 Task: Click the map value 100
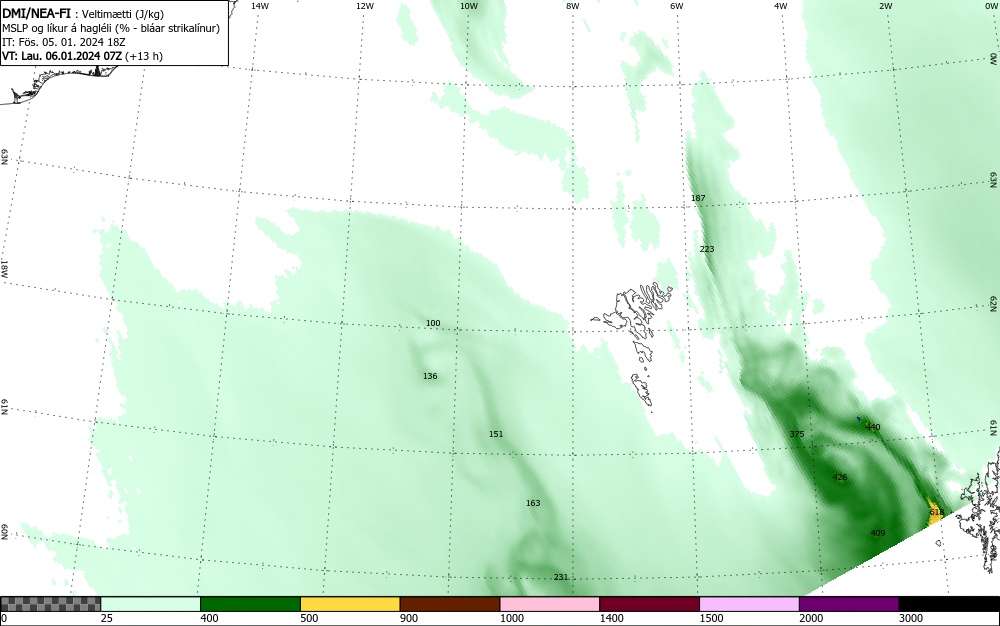(433, 323)
